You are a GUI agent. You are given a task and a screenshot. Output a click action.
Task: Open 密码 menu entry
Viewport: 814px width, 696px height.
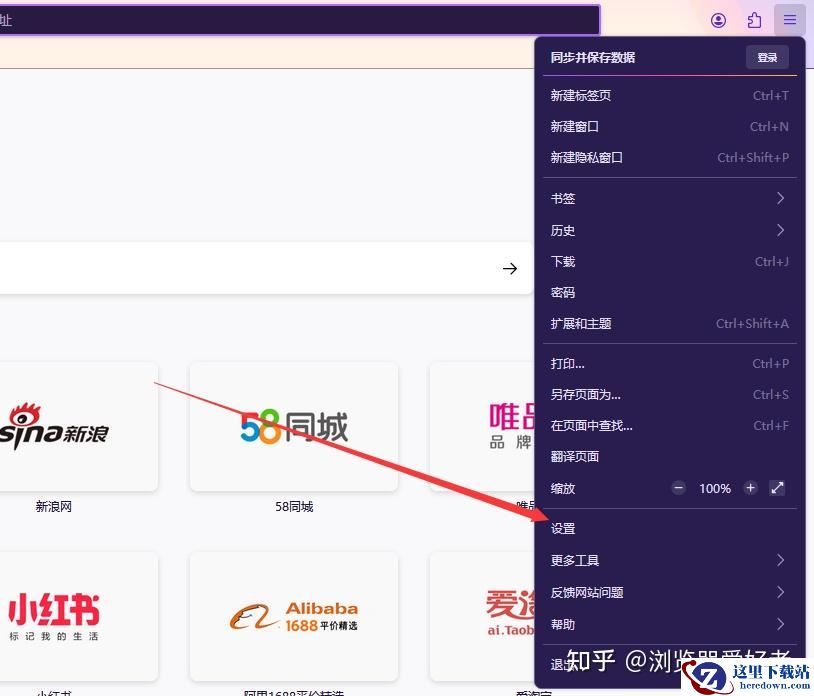669,293
